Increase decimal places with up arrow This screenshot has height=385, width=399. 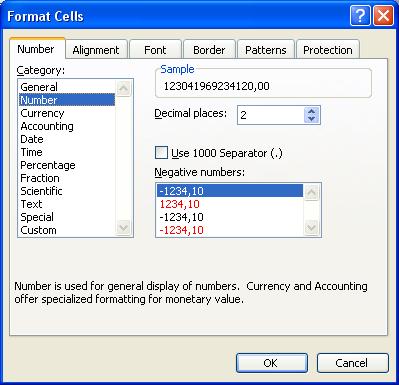click(311, 112)
